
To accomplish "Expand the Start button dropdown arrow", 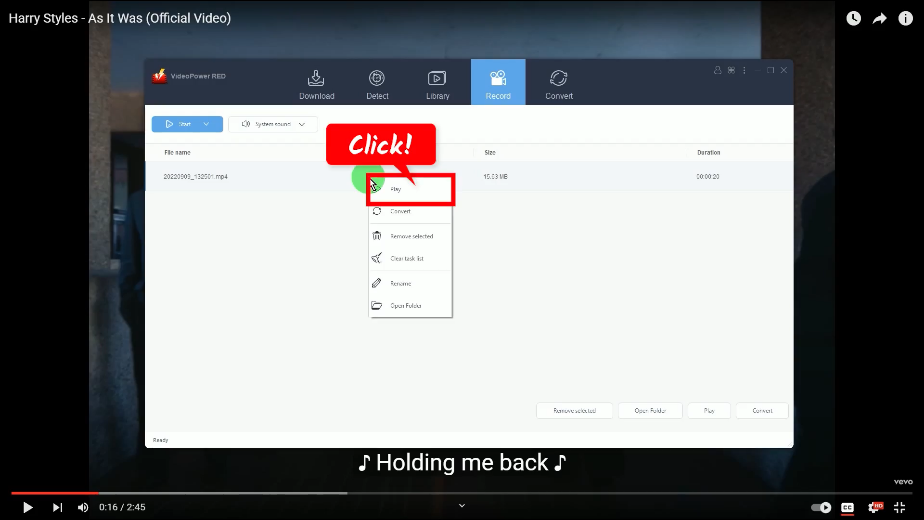I will point(206,124).
